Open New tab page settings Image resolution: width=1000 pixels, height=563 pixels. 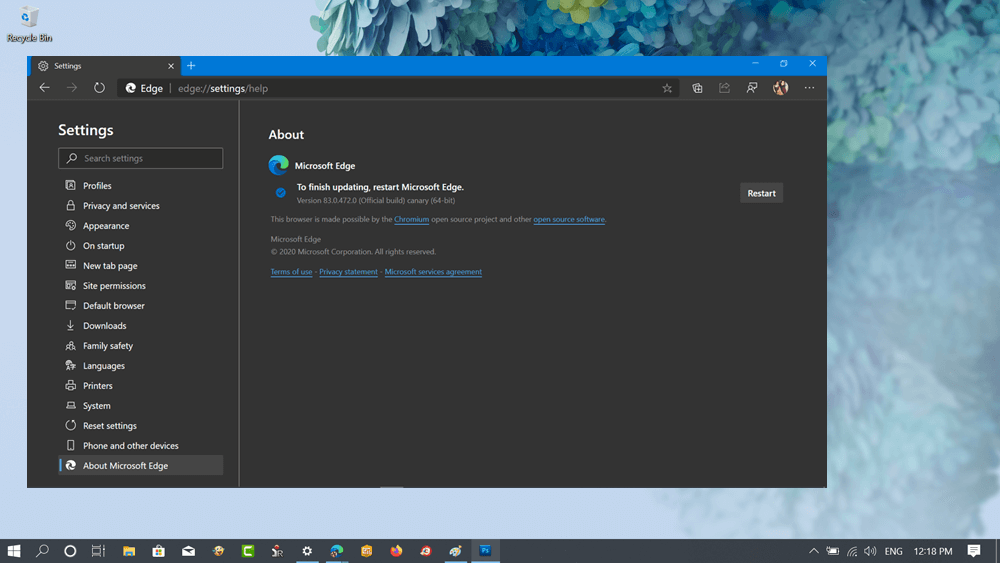[140, 265]
